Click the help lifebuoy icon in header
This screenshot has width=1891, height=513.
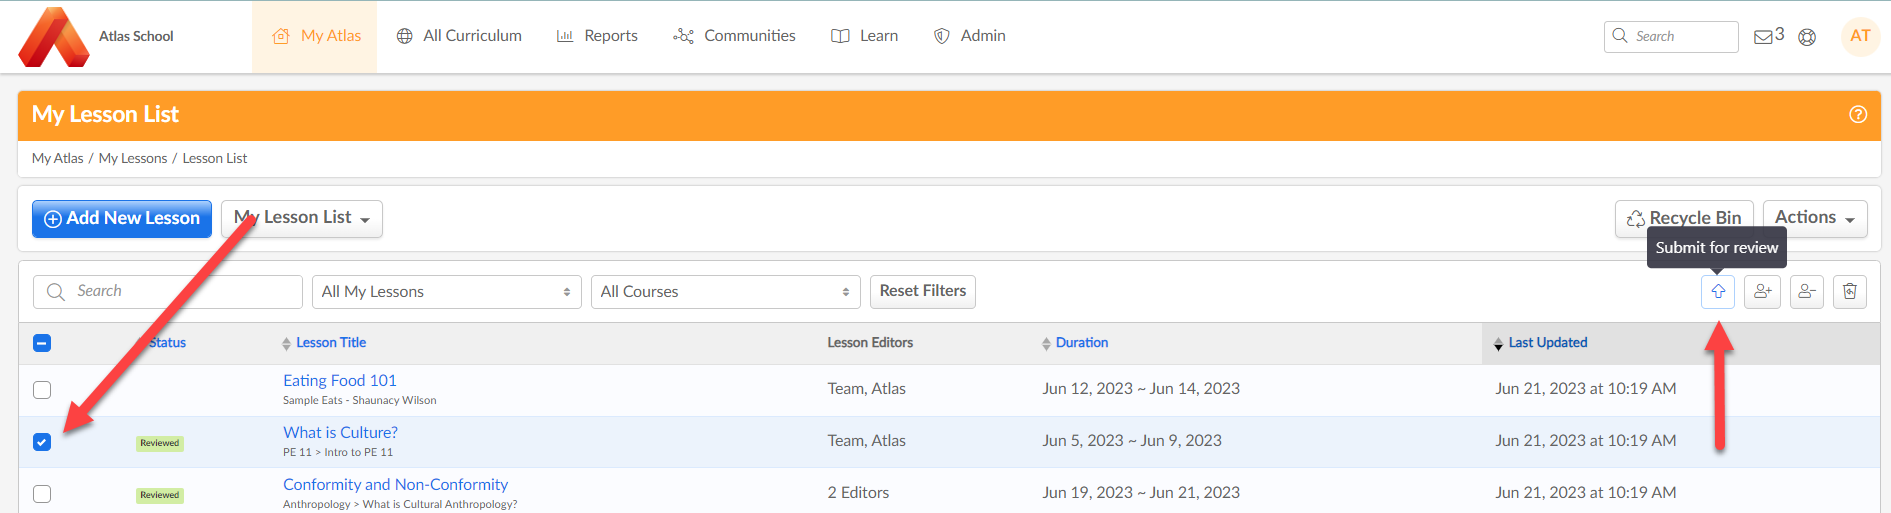1806,37
